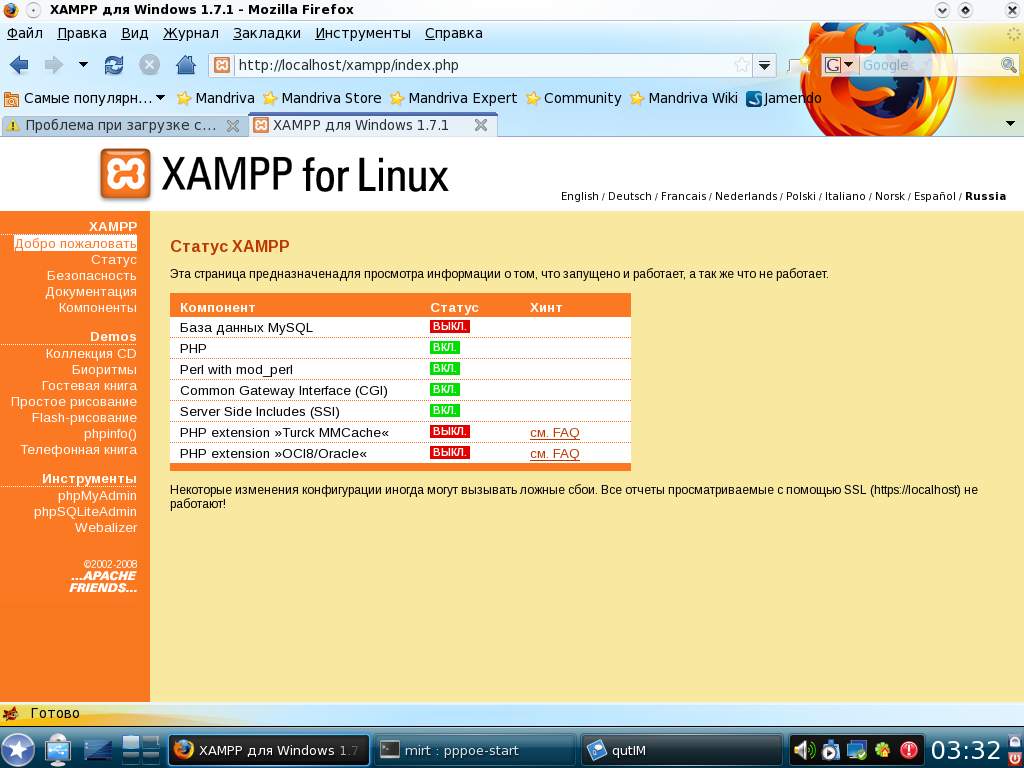Screen dimensions: 1024x768
Task: Reload the current page
Action: (114, 65)
